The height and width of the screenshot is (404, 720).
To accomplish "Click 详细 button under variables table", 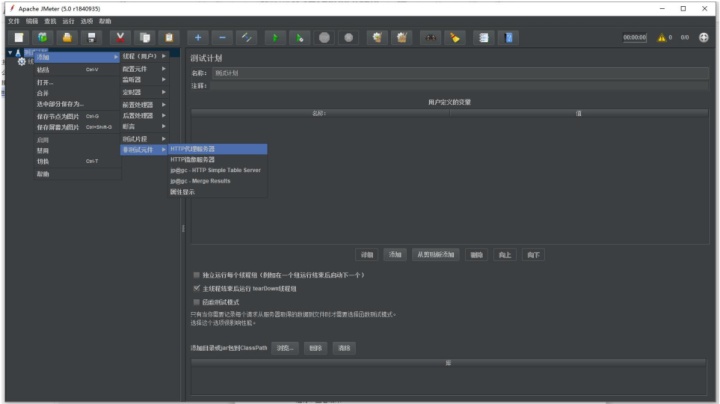I will 367,255.
